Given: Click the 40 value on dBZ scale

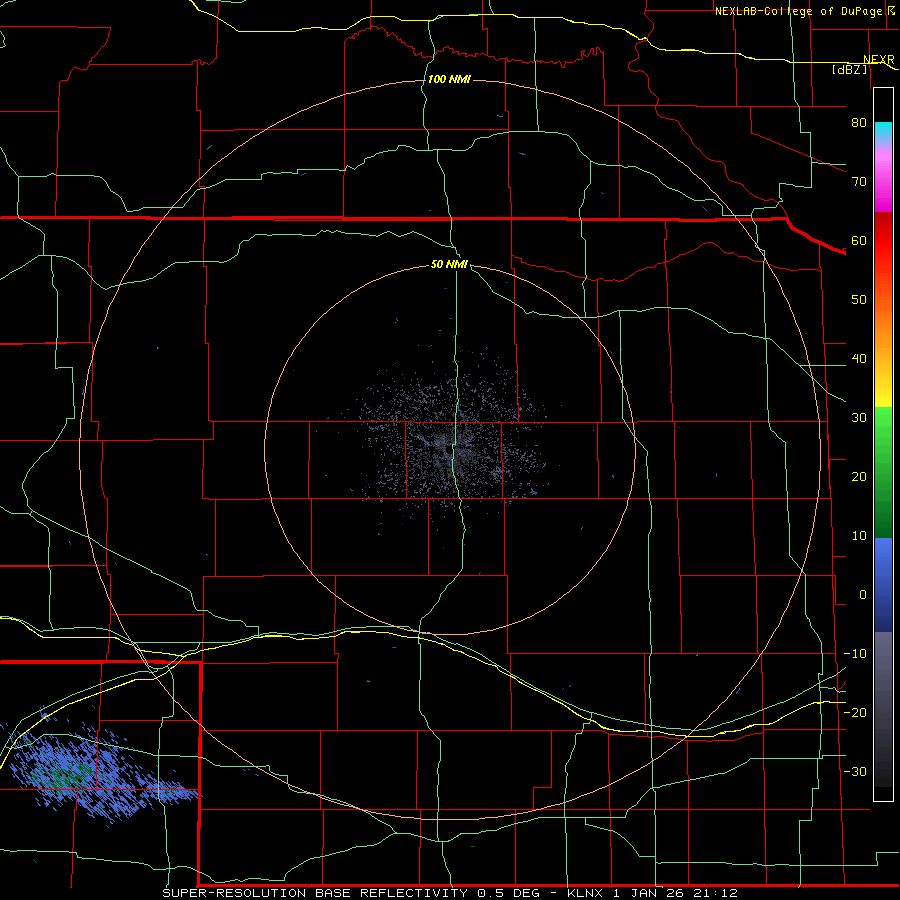Looking at the screenshot, I should [x=859, y=359].
